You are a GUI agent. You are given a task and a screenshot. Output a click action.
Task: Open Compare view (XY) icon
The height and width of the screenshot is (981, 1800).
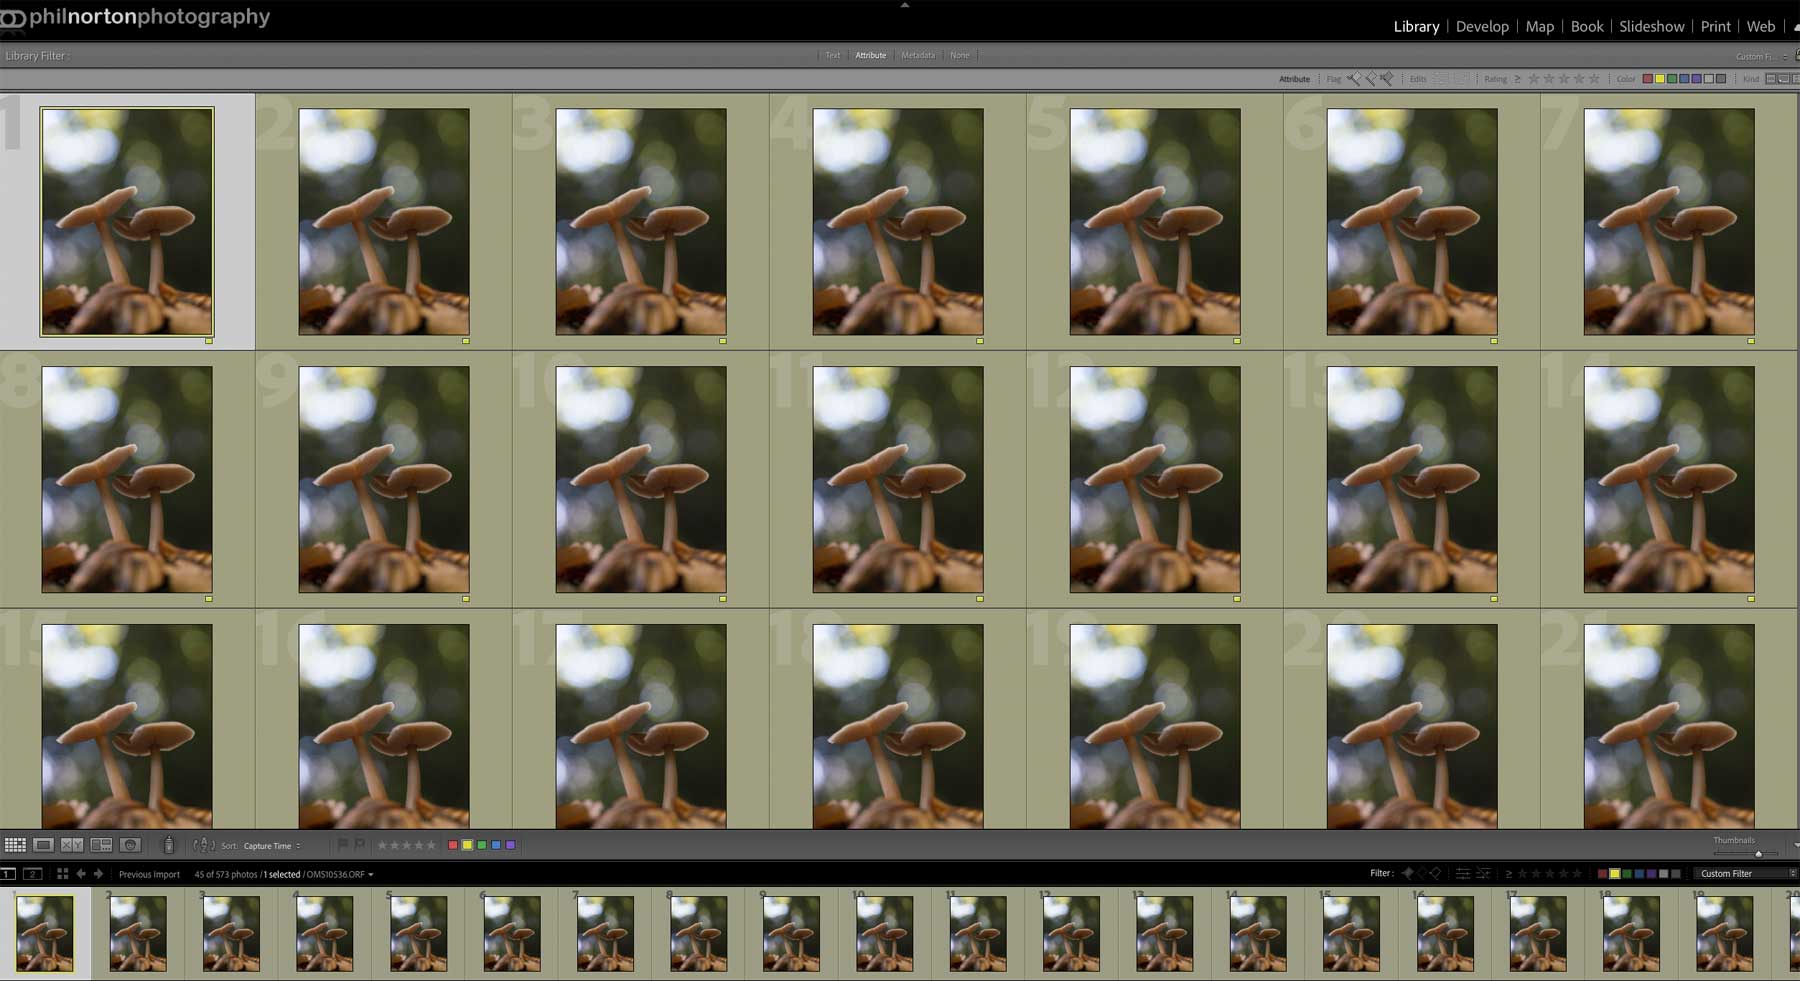point(72,845)
